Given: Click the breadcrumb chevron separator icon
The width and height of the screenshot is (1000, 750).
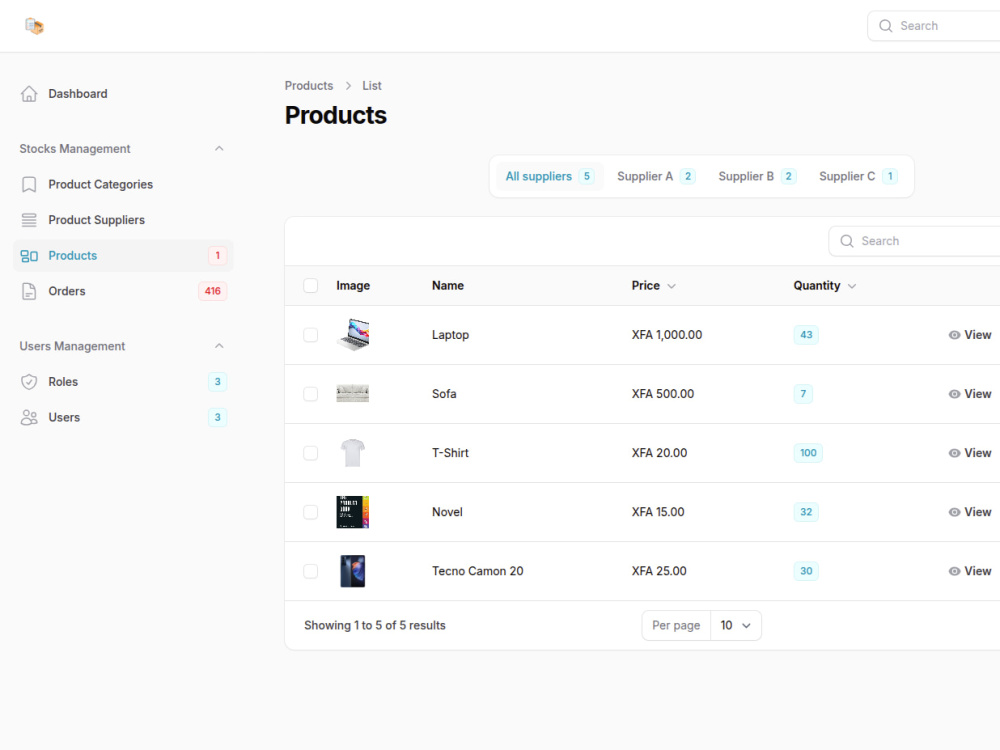Looking at the screenshot, I should click(x=348, y=86).
